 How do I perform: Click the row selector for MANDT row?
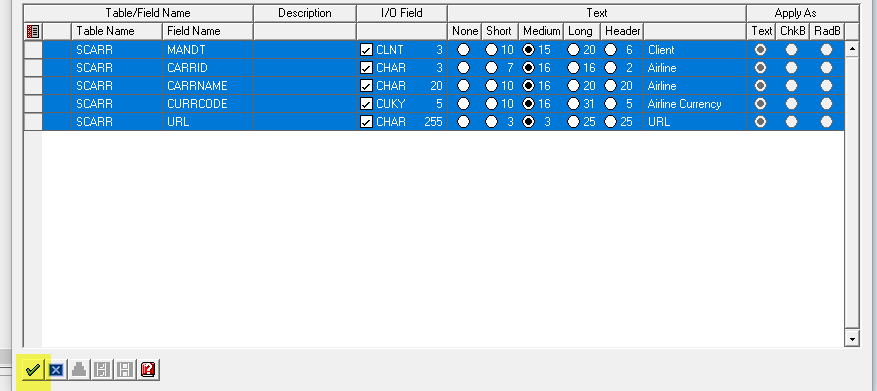(33, 50)
